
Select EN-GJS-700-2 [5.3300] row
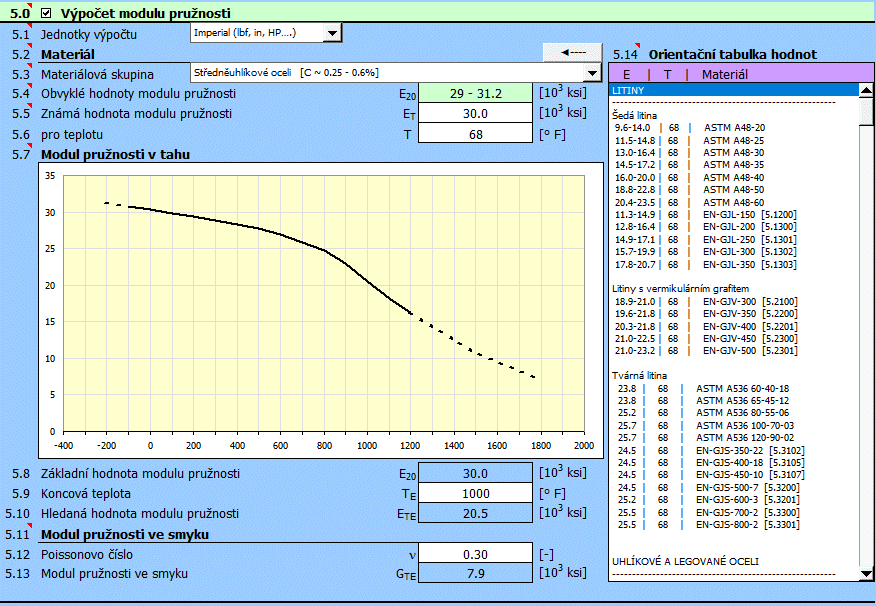[x=734, y=512]
